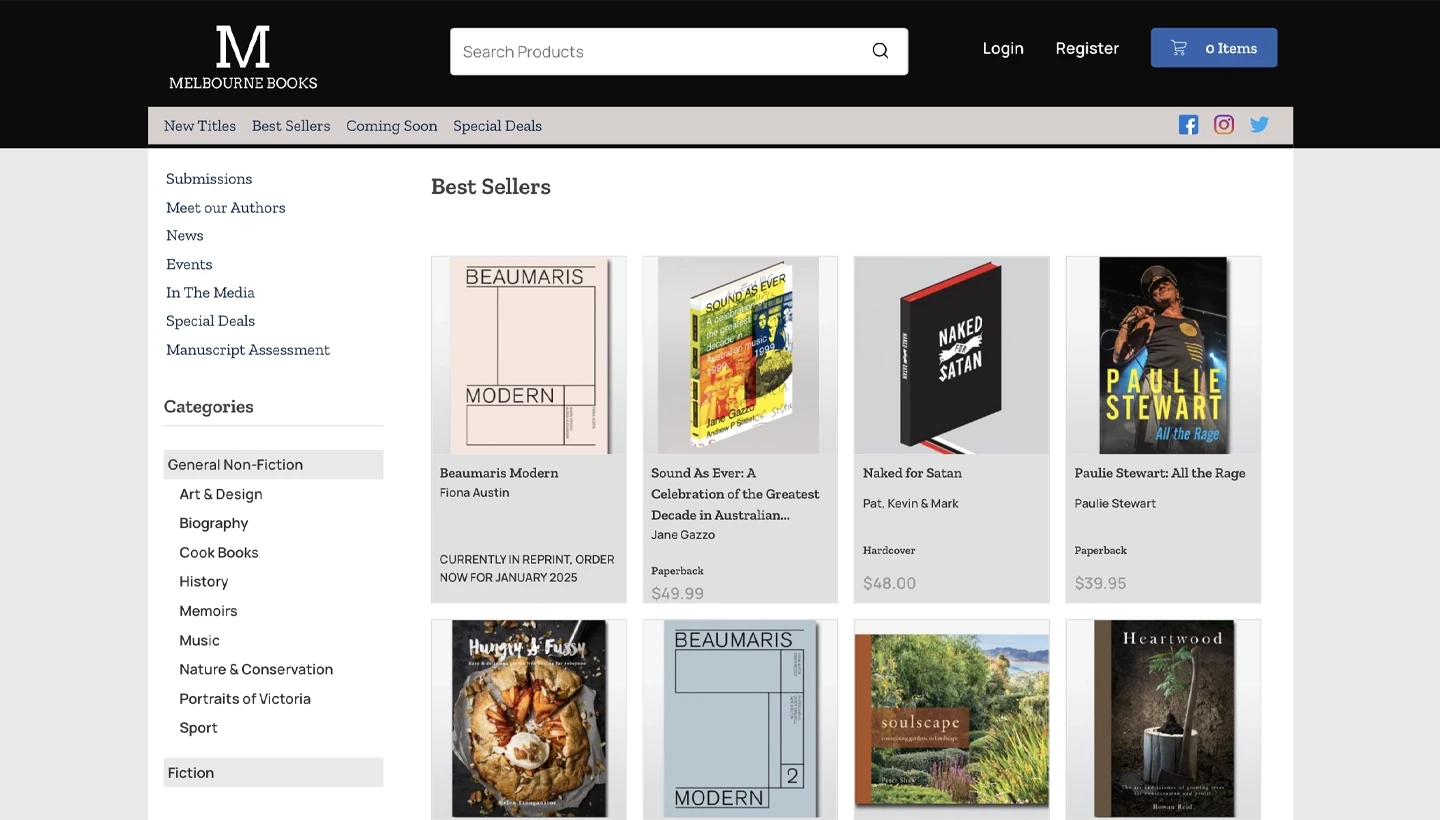Image resolution: width=1440 pixels, height=820 pixels.
Task: Click the Naked for Satan title
Action: 912,473
